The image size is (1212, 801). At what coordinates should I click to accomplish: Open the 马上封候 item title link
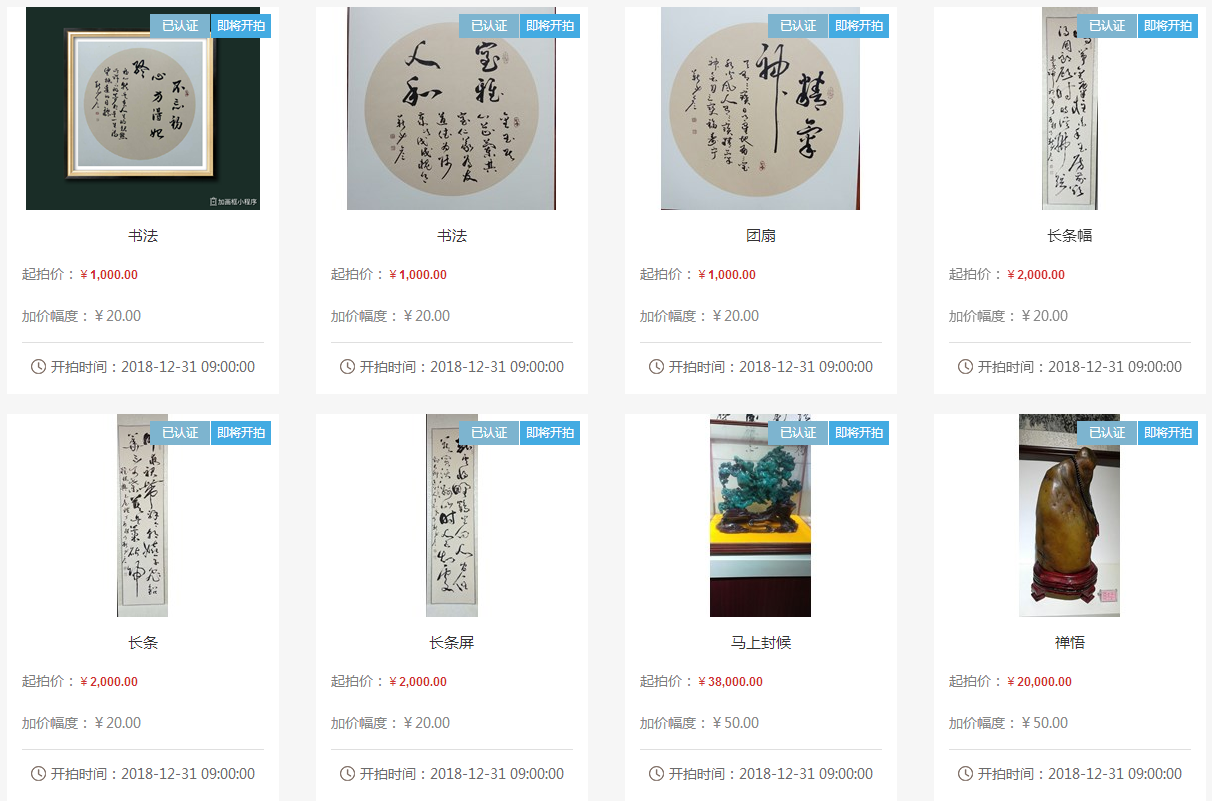[760, 642]
